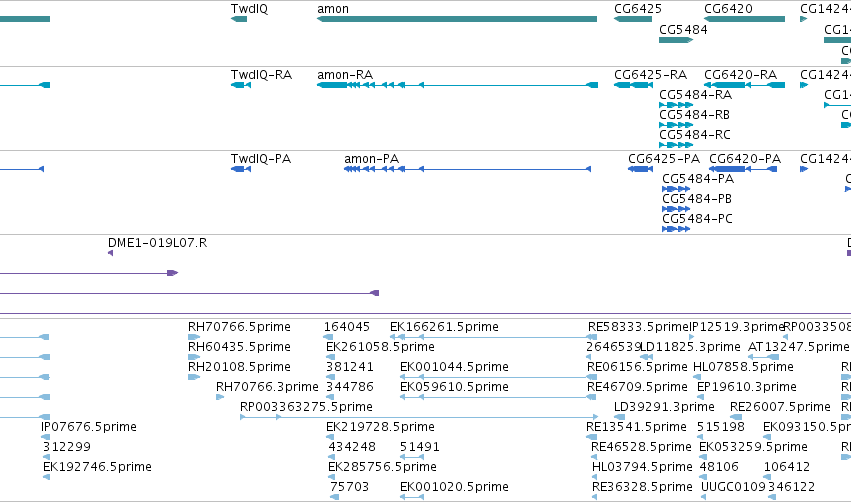The image size is (851, 502).
Task: Select the EK285756.5prime EST label
Action: (x=382, y=467)
